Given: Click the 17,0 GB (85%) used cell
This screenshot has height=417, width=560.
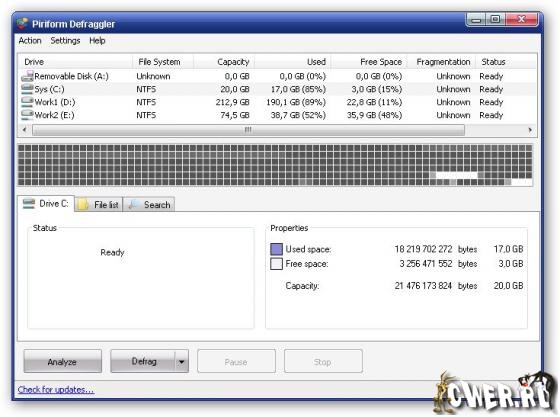Looking at the screenshot, I should (298, 89).
